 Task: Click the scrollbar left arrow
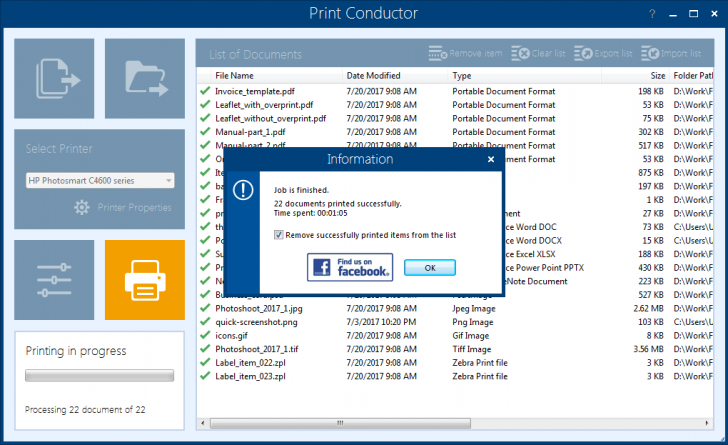pos(202,423)
